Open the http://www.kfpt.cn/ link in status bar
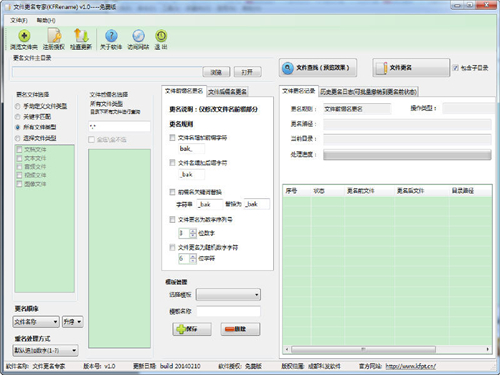The height and width of the screenshot is (375, 500). [x=411, y=366]
